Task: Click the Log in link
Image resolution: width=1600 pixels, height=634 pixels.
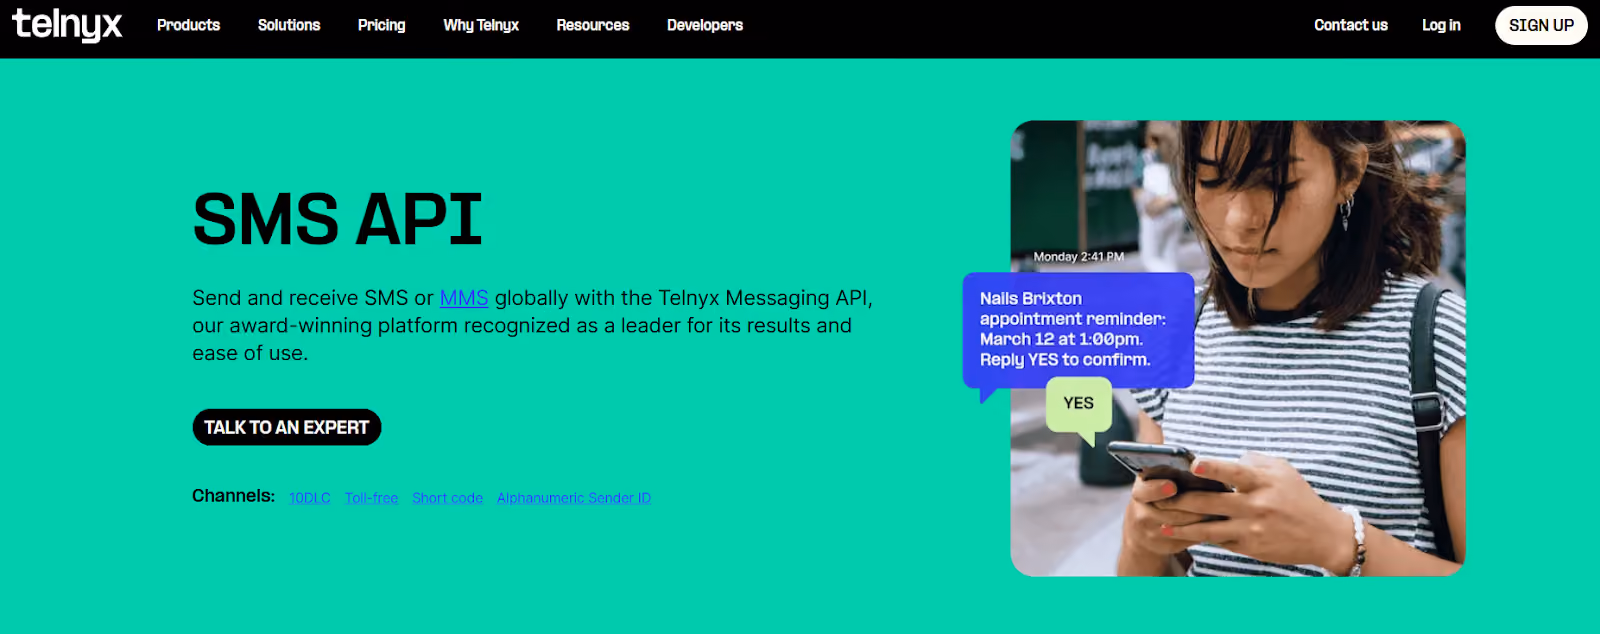Action: (1441, 25)
